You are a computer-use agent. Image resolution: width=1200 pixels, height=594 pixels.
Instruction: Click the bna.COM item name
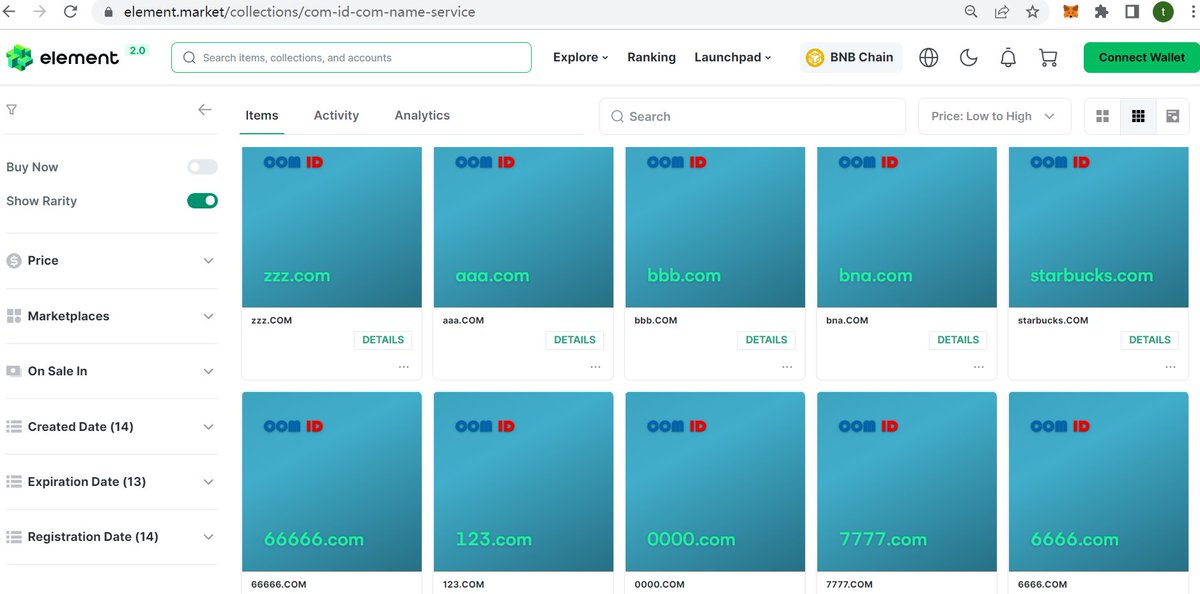(x=848, y=321)
